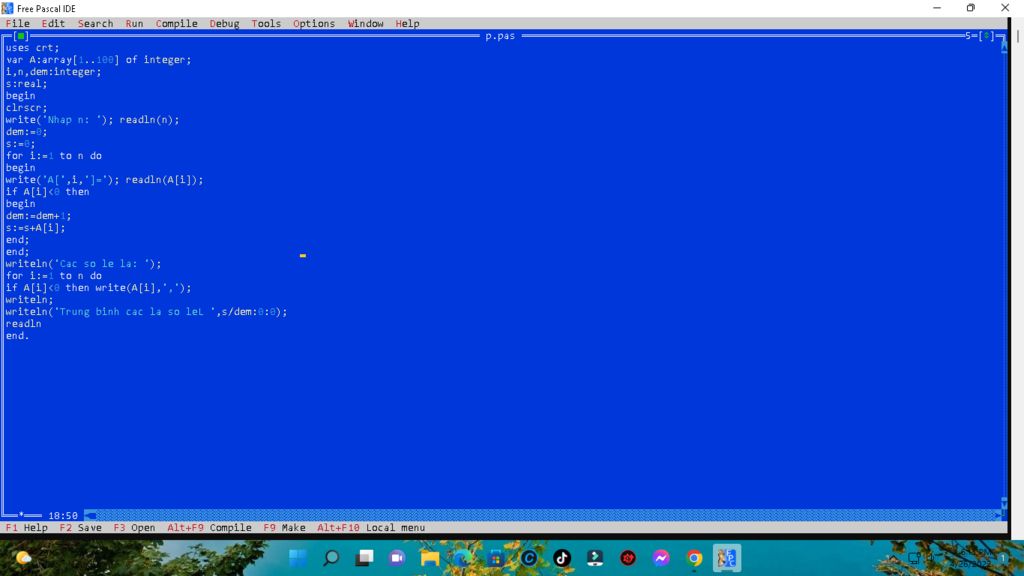The width and height of the screenshot is (1024, 576).
Task: Open the Debug menu
Action: click(x=224, y=24)
